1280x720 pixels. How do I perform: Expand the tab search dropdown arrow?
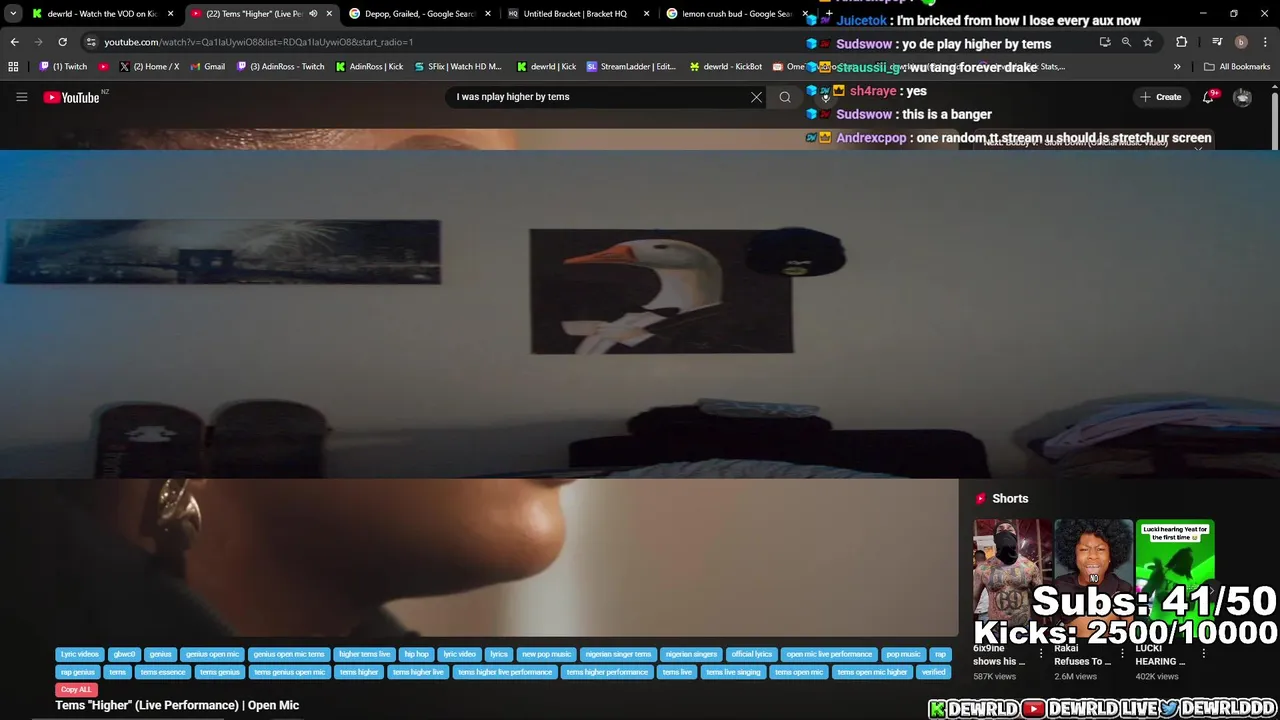coord(13,14)
